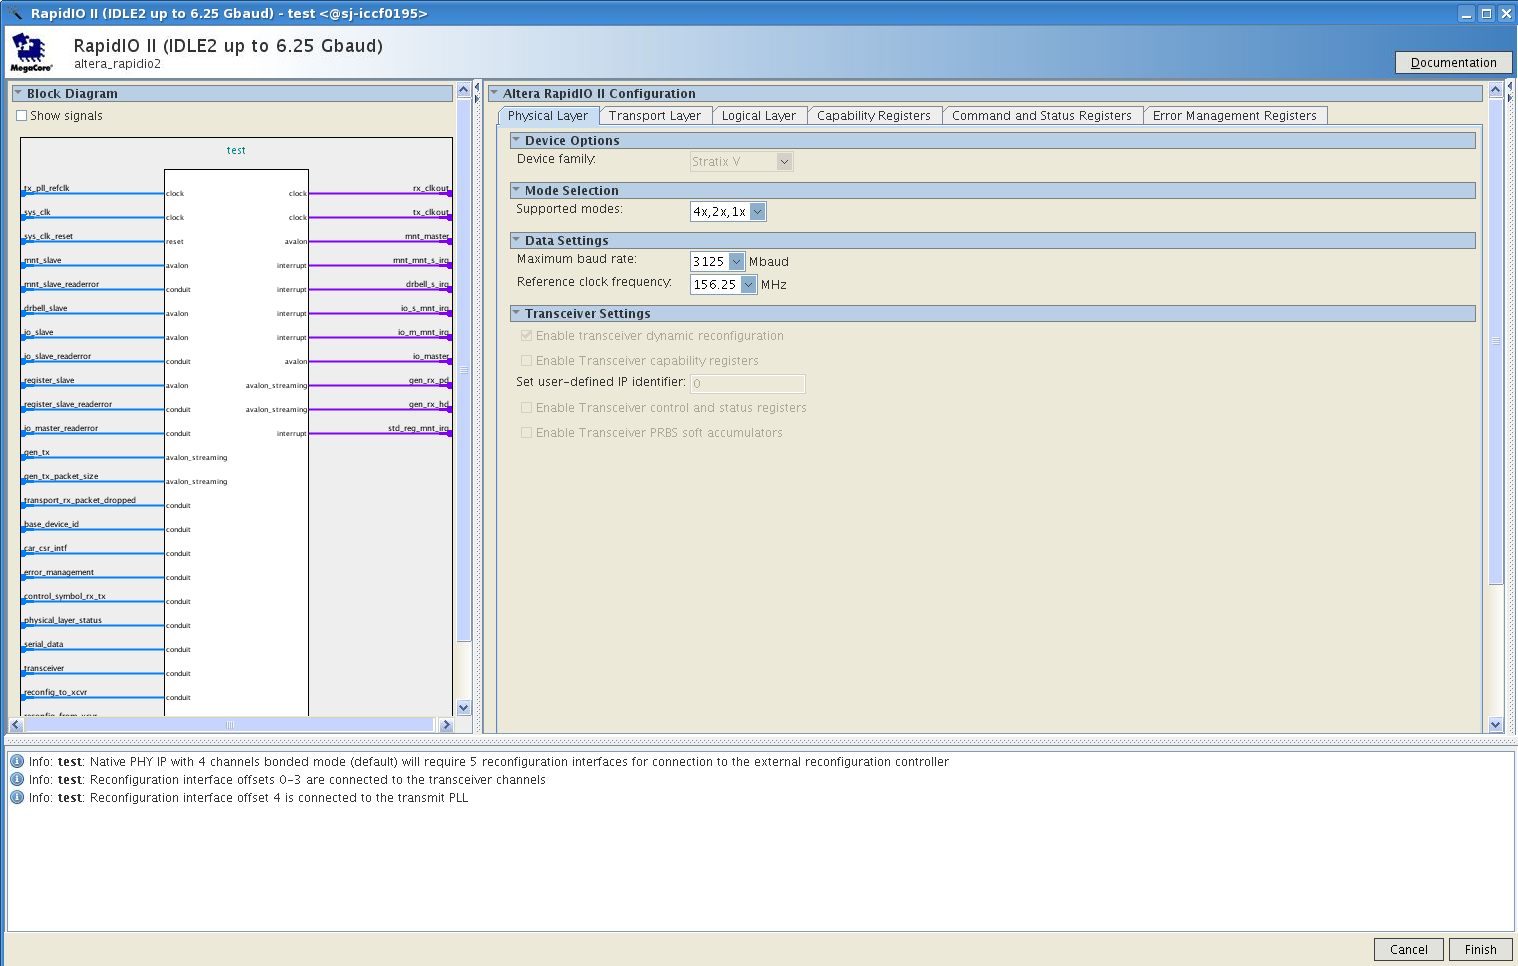1518x966 pixels.
Task: Click the gen_rx_pd output signal label
Action: tap(429, 380)
